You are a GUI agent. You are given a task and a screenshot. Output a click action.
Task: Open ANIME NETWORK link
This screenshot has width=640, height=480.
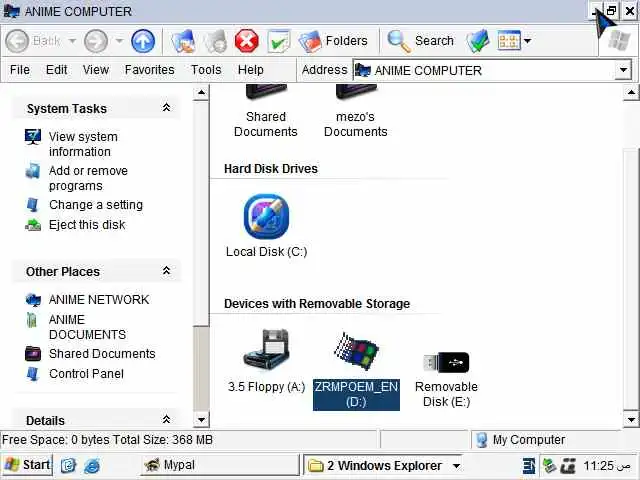pyautogui.click(x=99, y=300)
